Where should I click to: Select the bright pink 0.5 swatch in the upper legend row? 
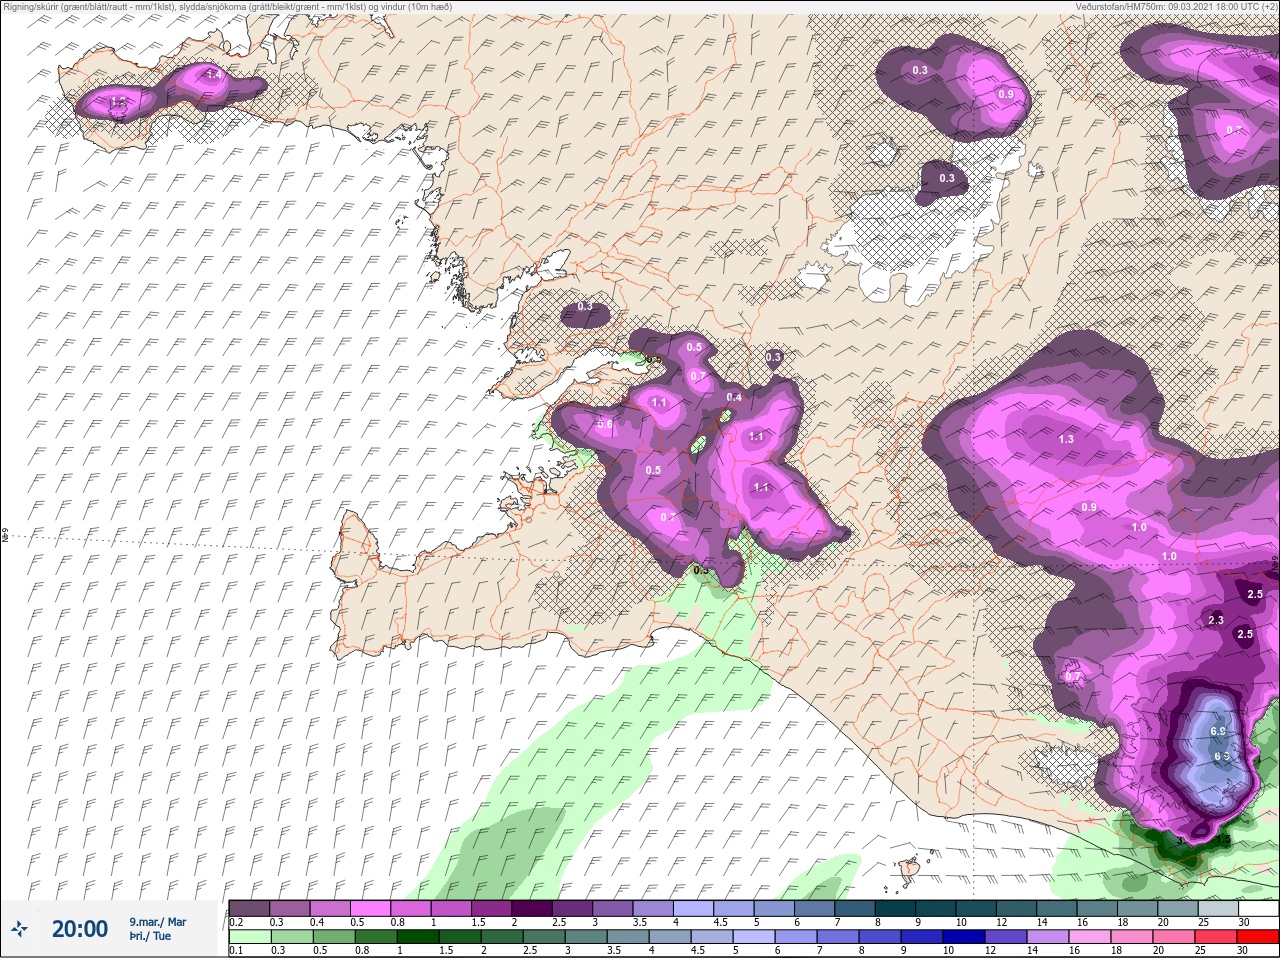[x=370, y=908]
